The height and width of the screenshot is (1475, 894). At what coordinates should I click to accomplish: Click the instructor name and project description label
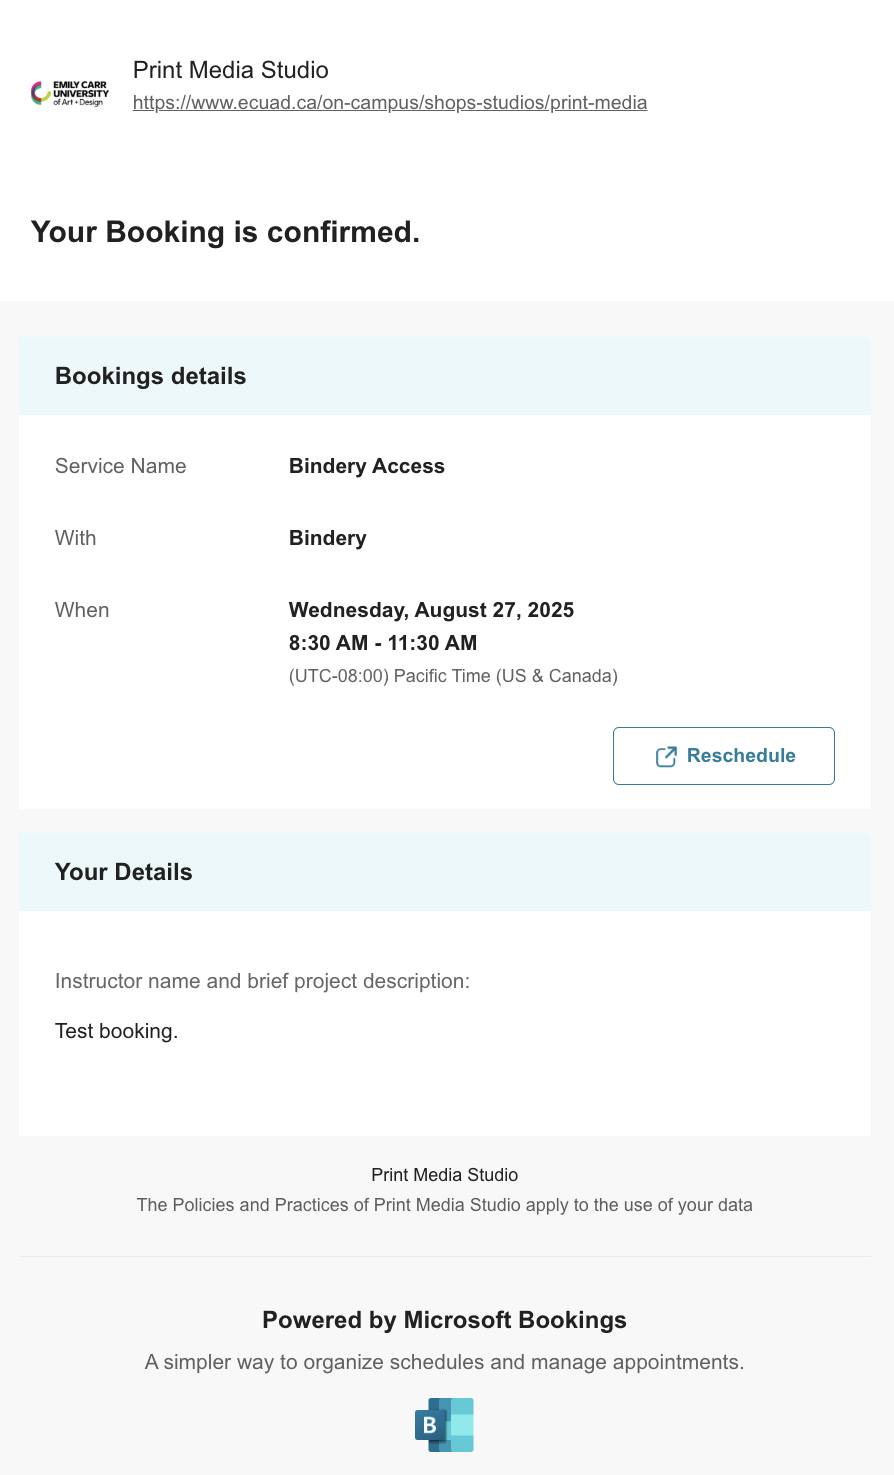[262, 981]
